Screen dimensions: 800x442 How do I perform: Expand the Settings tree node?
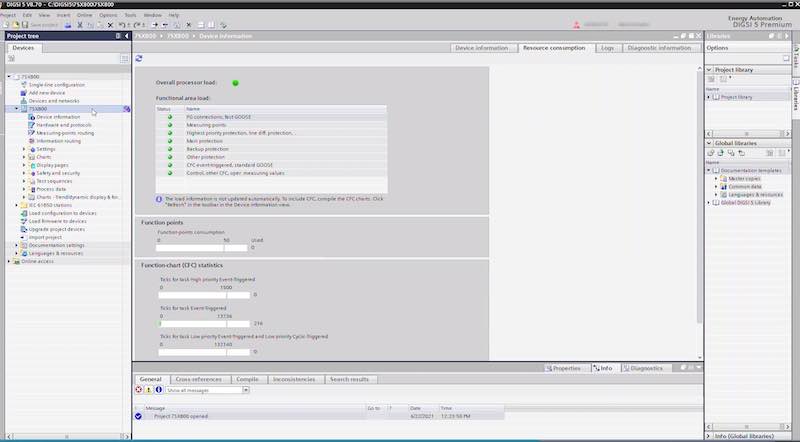click(24, 149)
